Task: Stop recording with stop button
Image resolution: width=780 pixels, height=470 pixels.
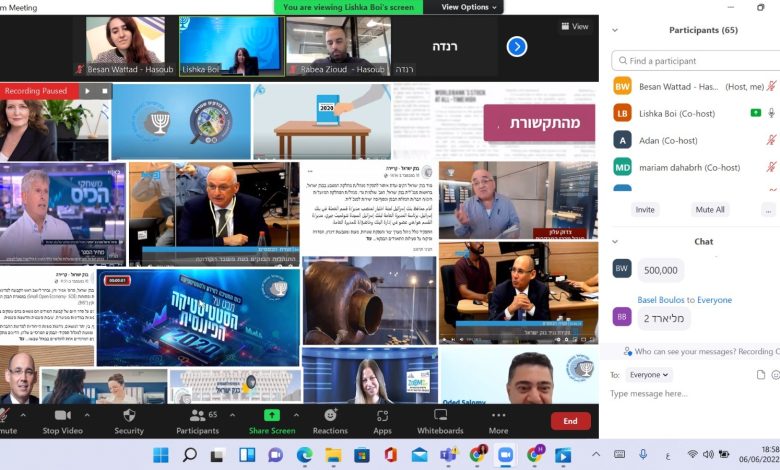Action: tap(104, 91)
